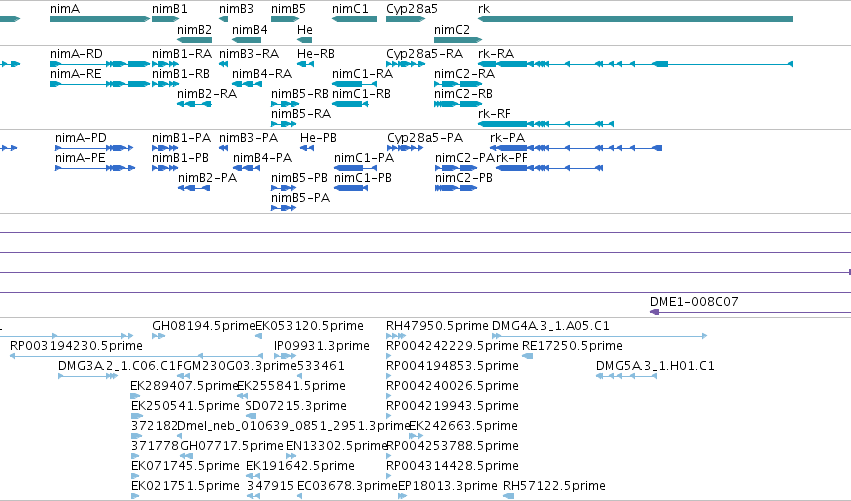Click the rk-PA protein feature

pyautogui.click(x=576, y=148)
